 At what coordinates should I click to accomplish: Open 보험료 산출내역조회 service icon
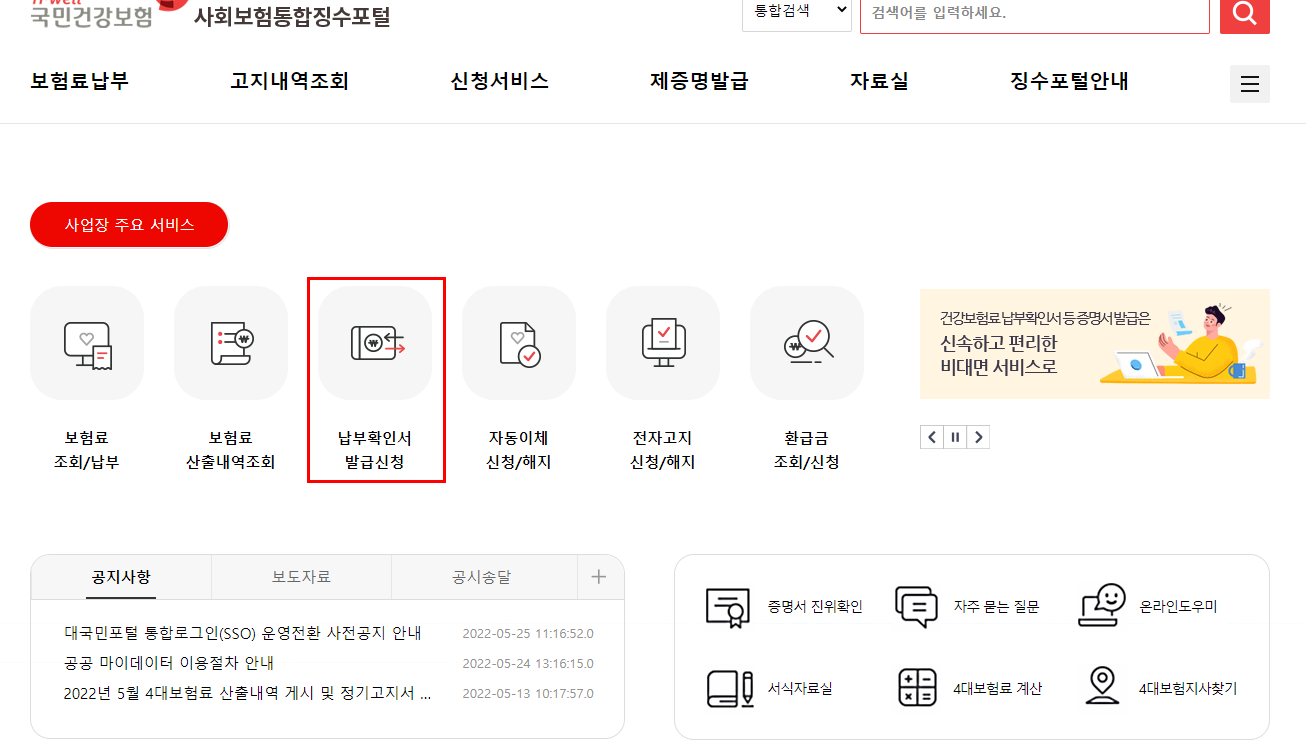231,343
